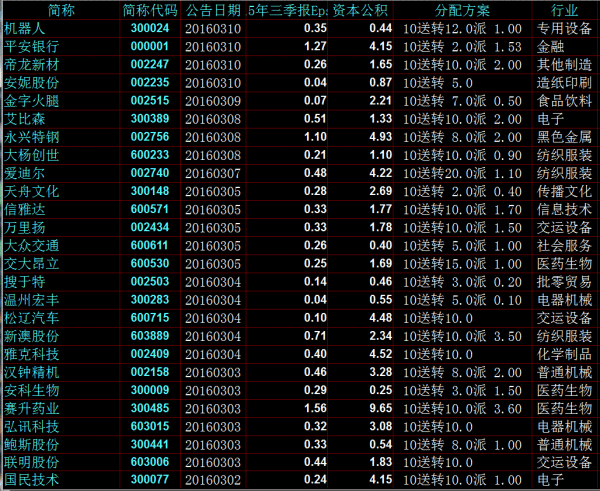The height and width of the screenshot is (491, 600).
Task: Select stock name 鲍斯股份
Action: 31,444
